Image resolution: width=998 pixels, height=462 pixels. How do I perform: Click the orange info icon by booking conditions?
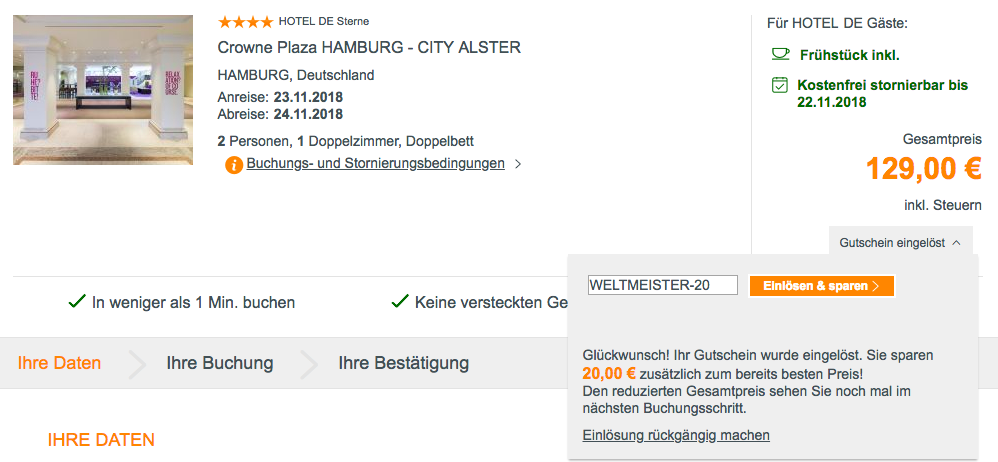coord(234,165)
